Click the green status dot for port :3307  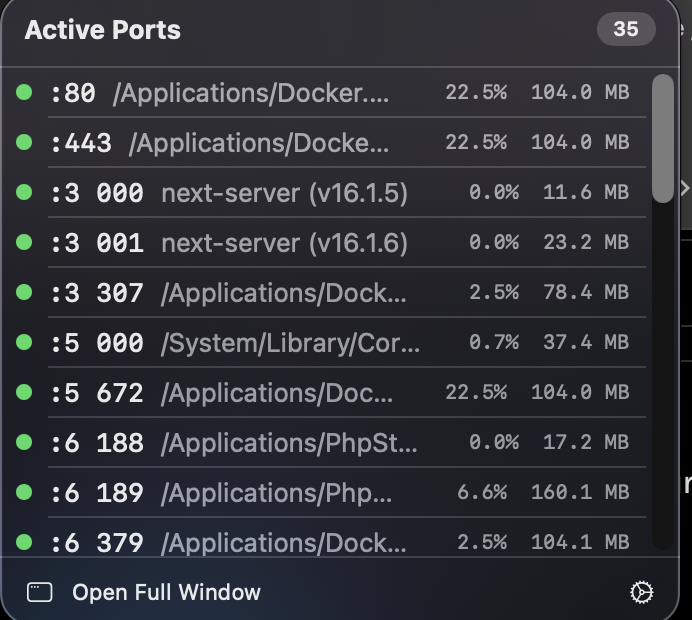tap(24, 292)
